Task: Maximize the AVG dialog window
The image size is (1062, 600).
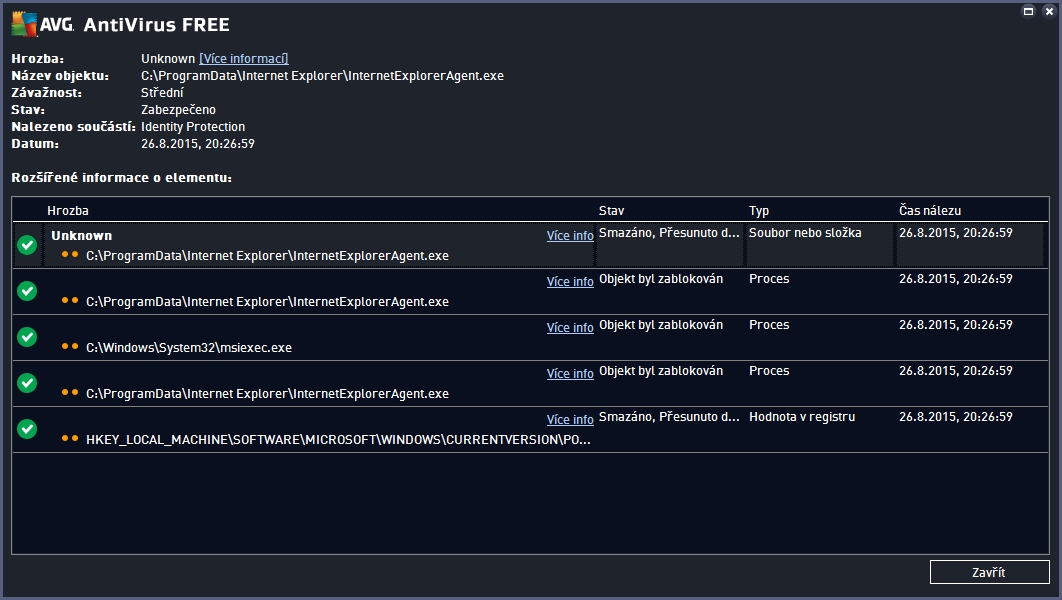Action: 1028,12
